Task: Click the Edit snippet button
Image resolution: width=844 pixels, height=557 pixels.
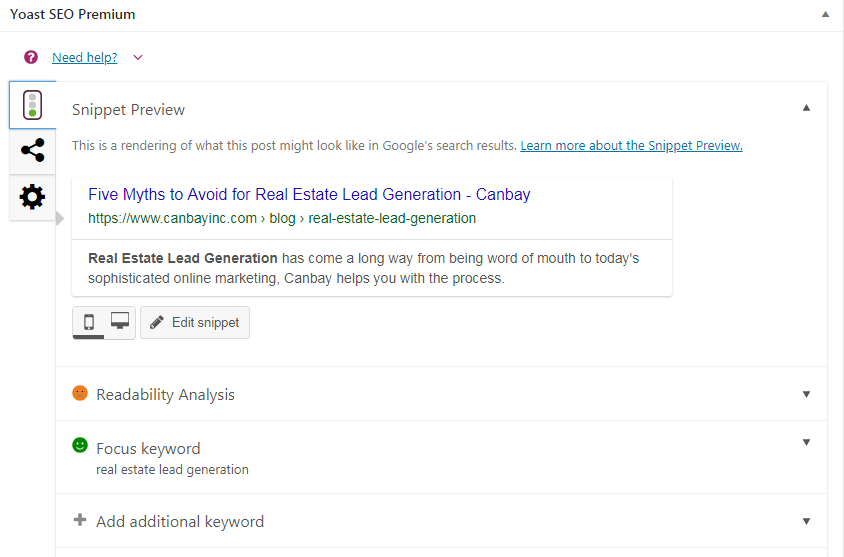Action: pos(195,322)
